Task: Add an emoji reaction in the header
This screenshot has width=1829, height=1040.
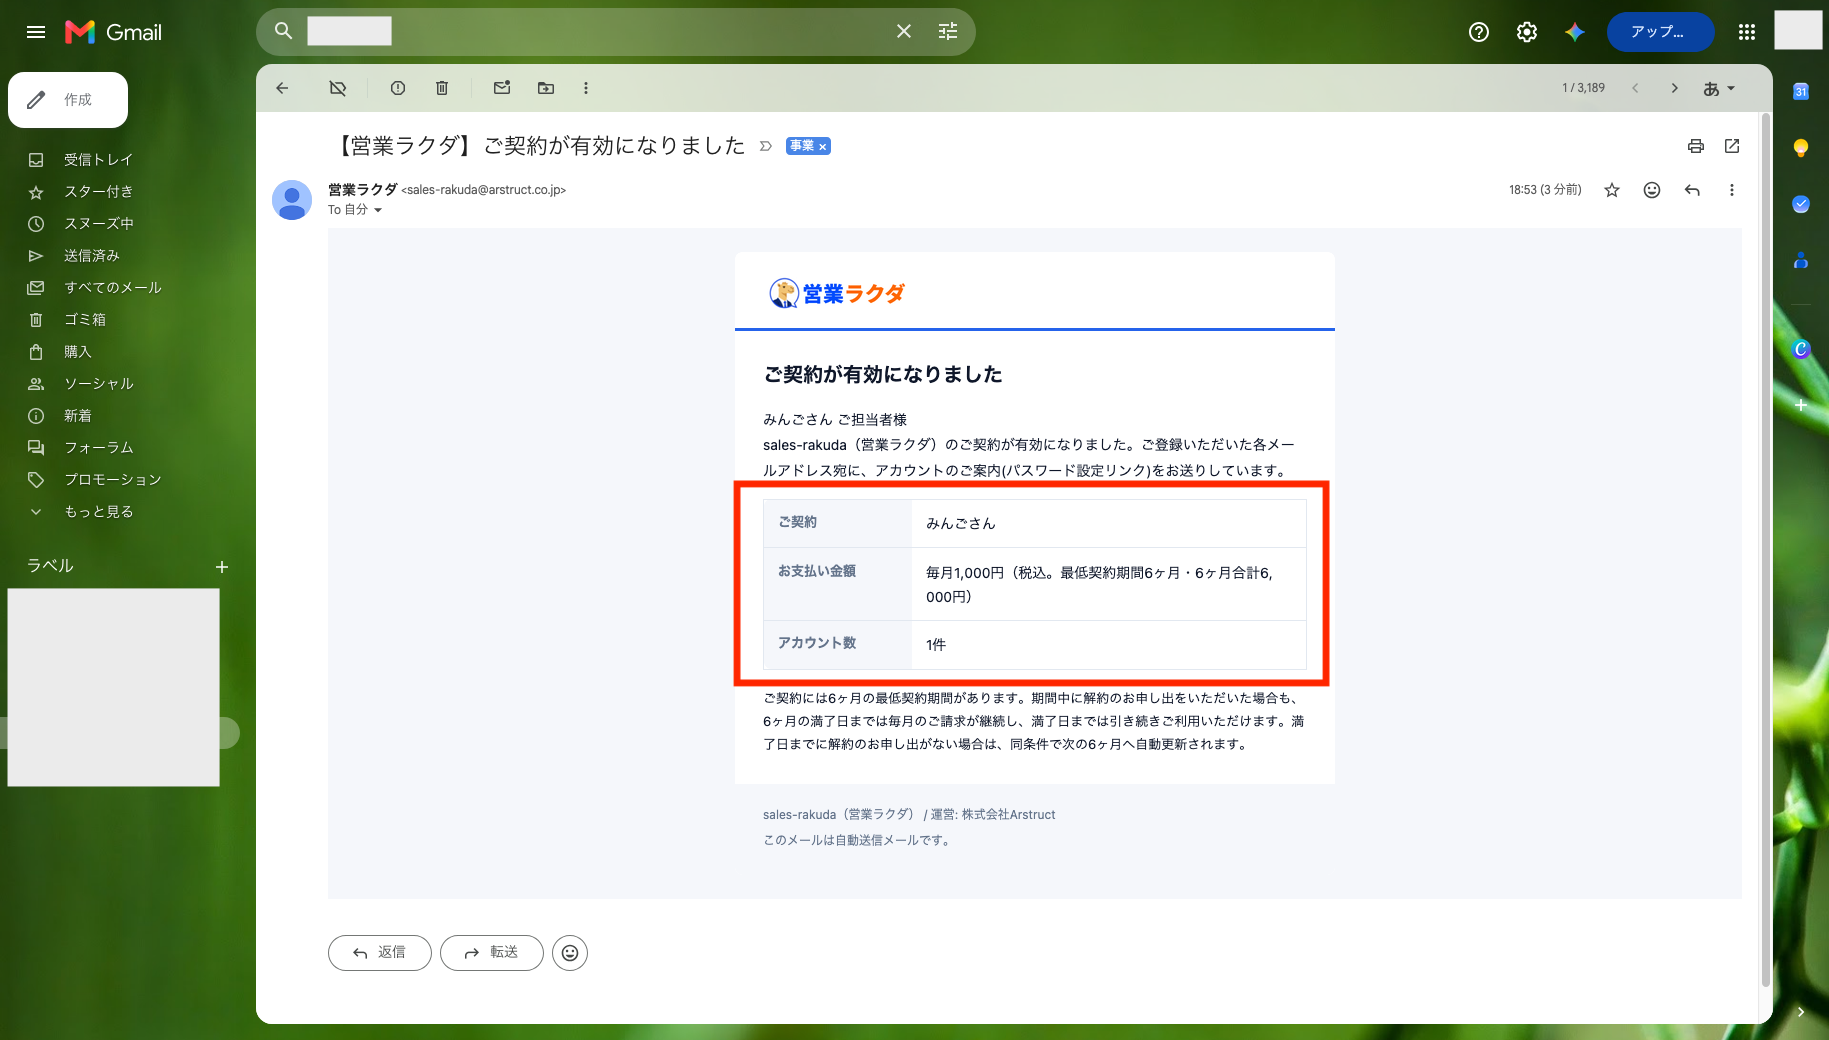Action: 1652,190
